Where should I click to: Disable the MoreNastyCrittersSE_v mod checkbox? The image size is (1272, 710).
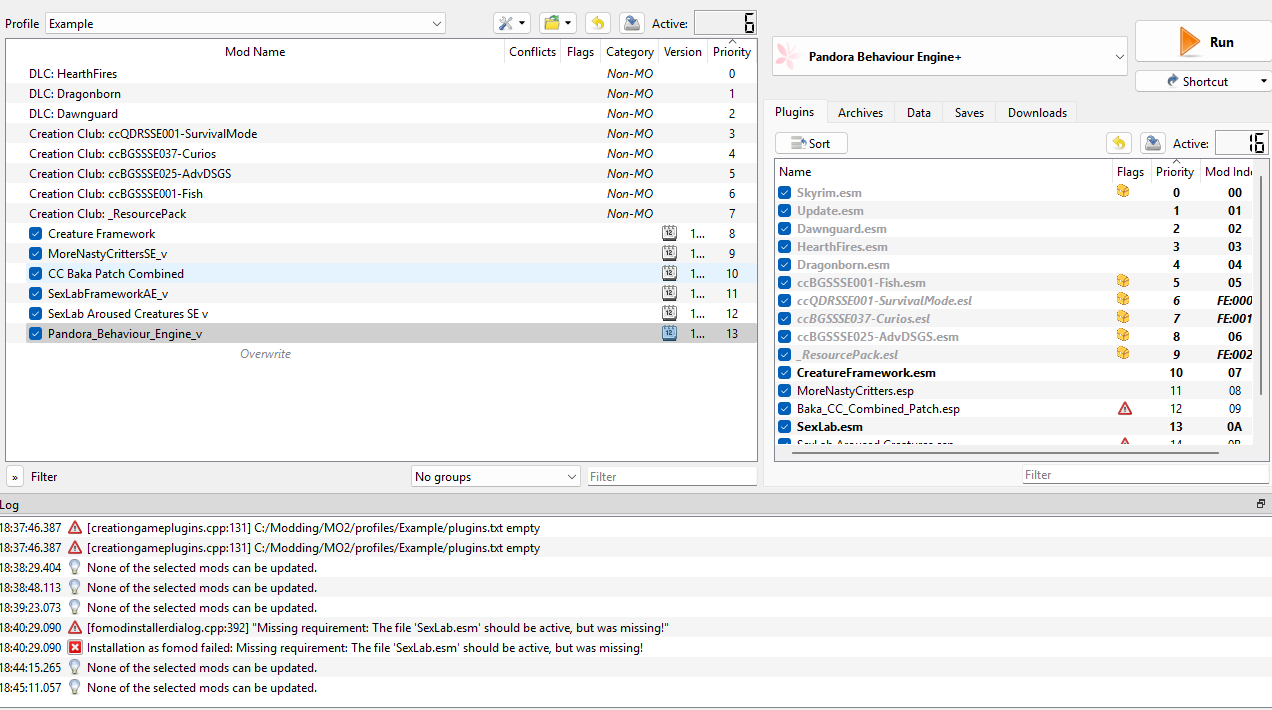point(36,253)
